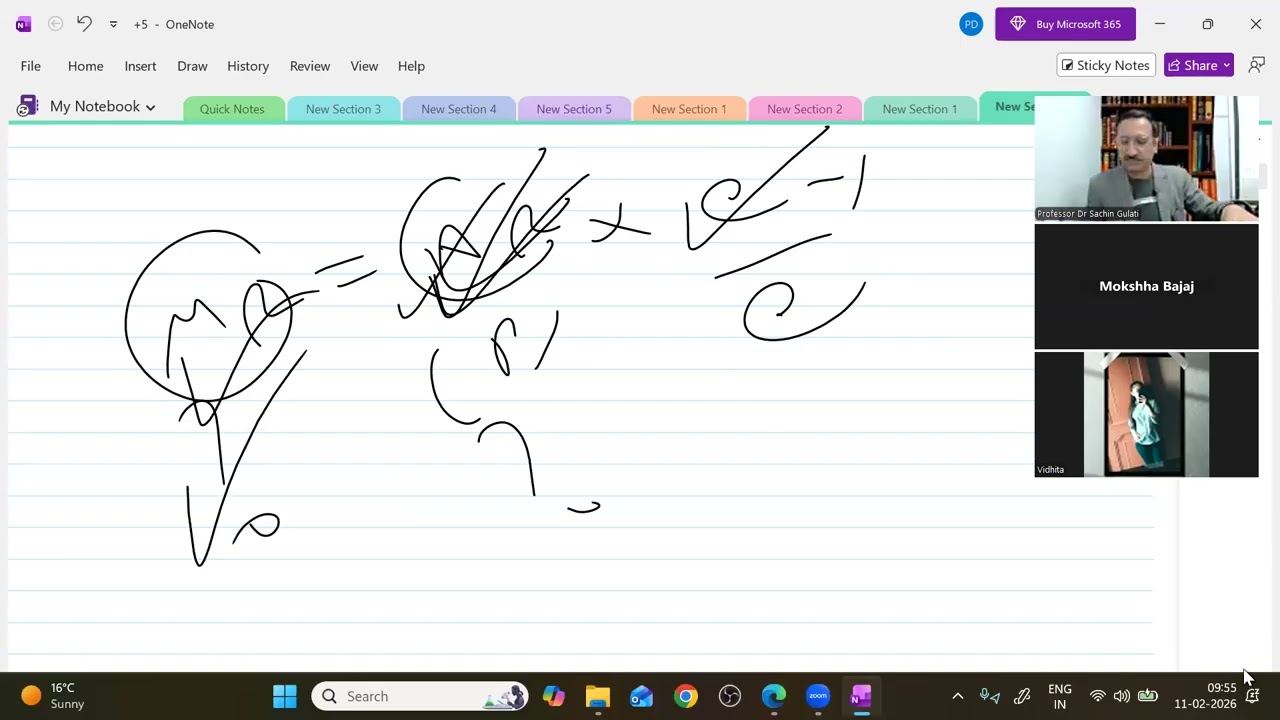
Task: Click the taskbar Search box
Action: pyautogui.click(x=419, y=696)
